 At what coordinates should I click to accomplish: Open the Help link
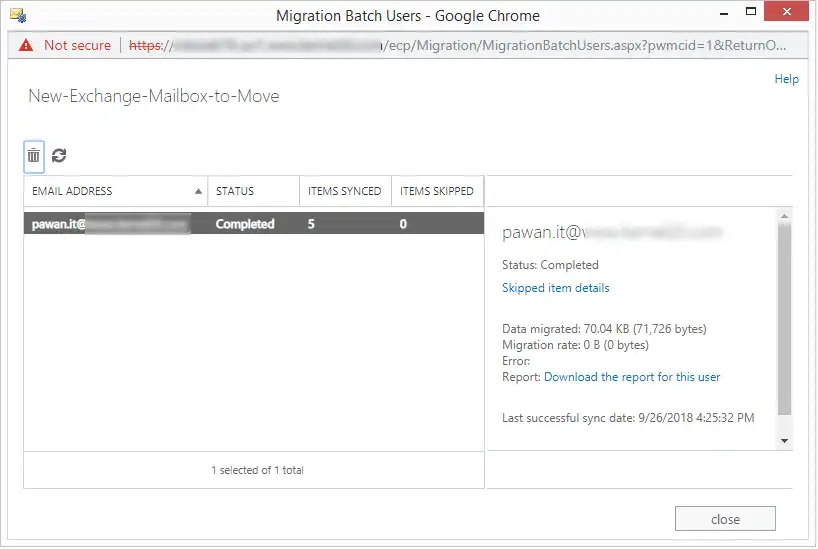(786, 79)
